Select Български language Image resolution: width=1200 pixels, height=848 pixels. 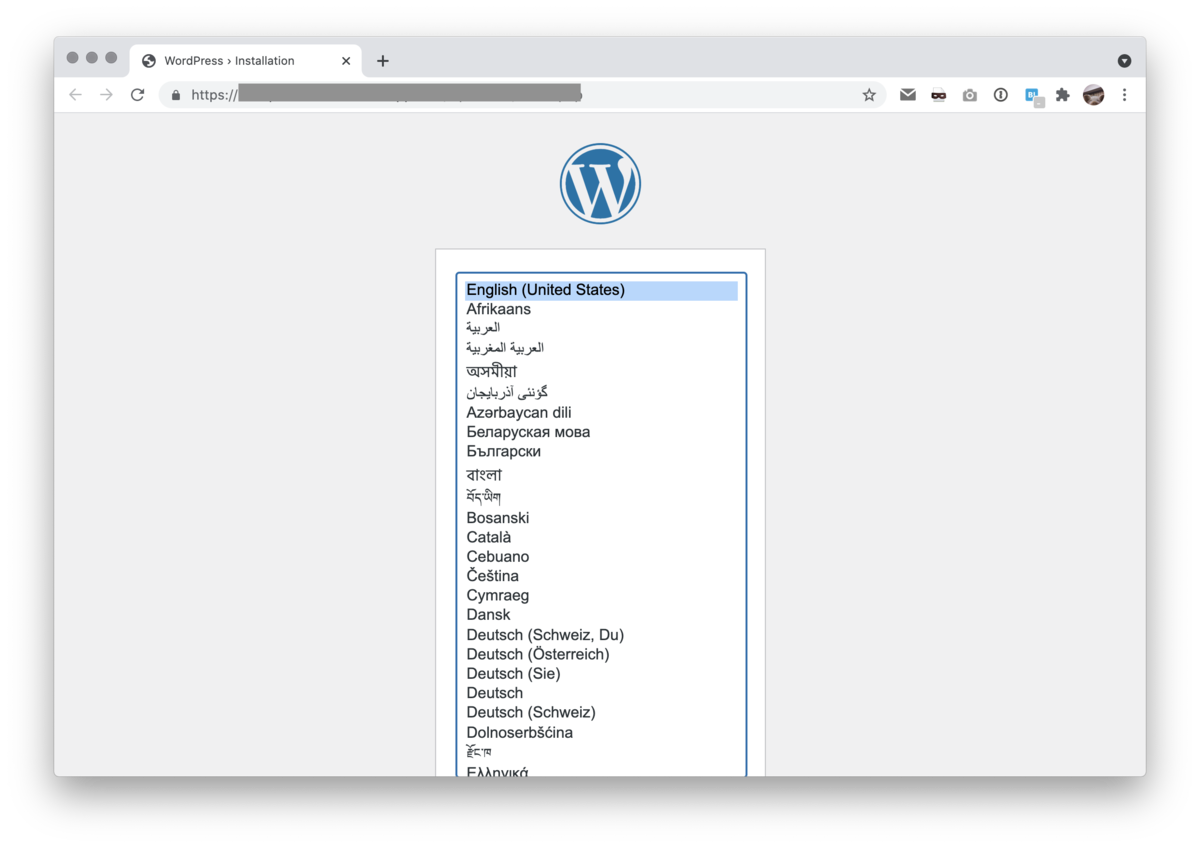[601, 451]
